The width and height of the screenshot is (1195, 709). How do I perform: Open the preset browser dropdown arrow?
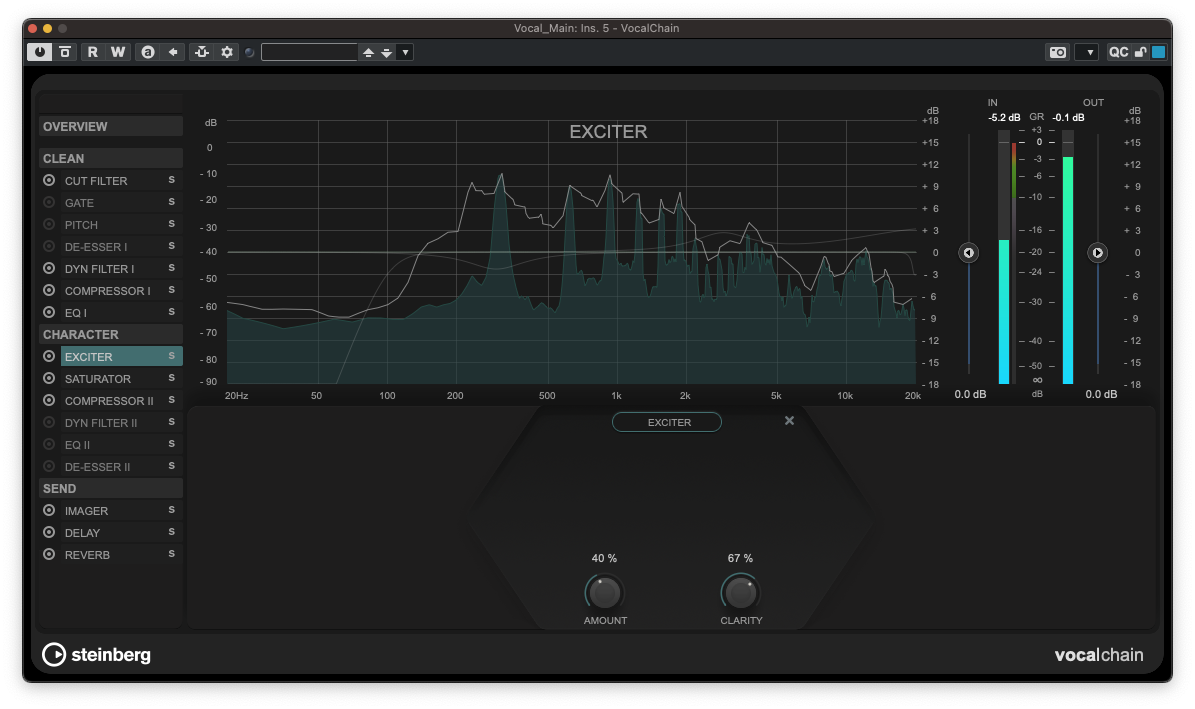point(405,52)
